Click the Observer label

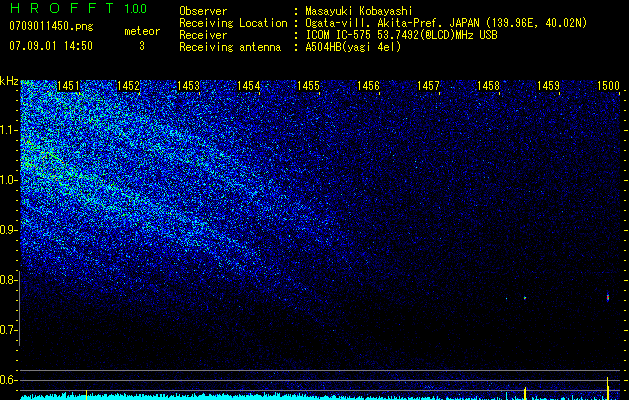(x=203, y=12)
